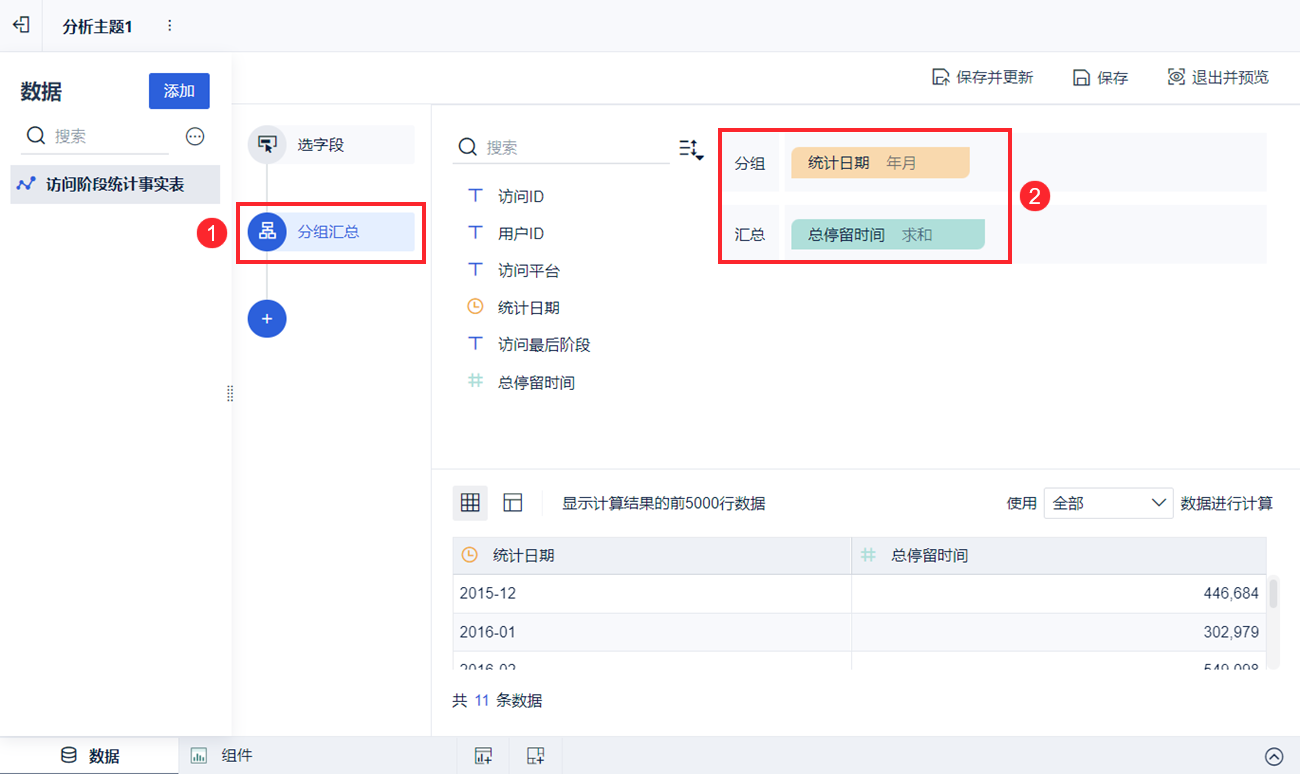Open the 总停留时间 求和 aggregation dropdown

[x=887, y=235]
